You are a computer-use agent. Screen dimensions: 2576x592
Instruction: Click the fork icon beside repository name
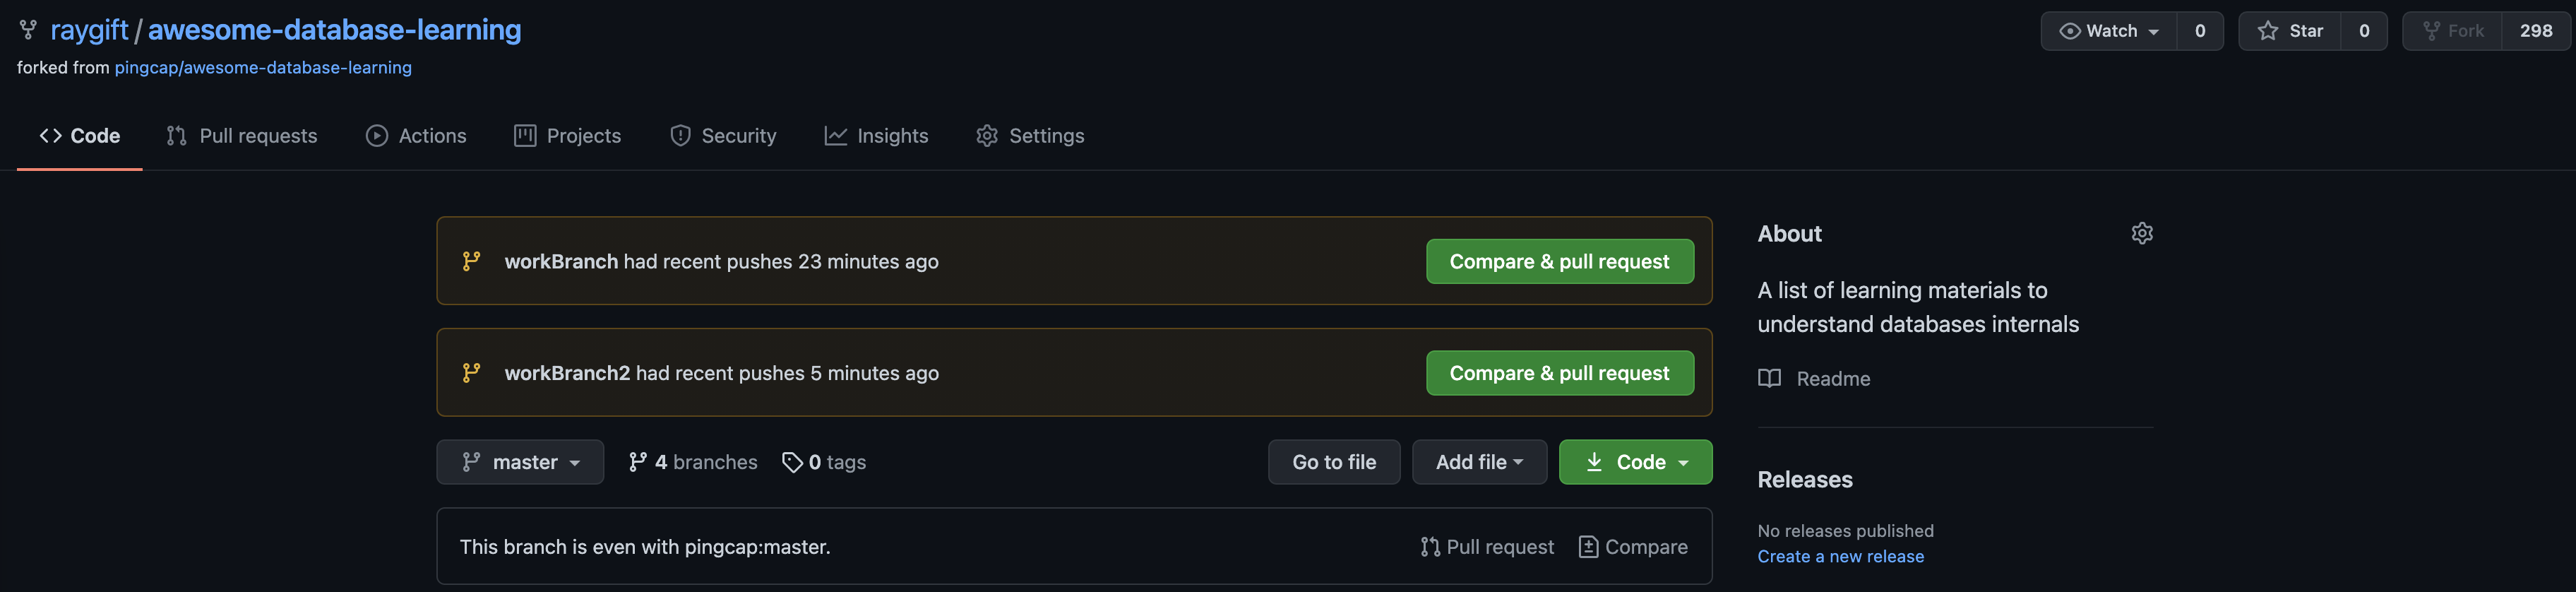28,30
